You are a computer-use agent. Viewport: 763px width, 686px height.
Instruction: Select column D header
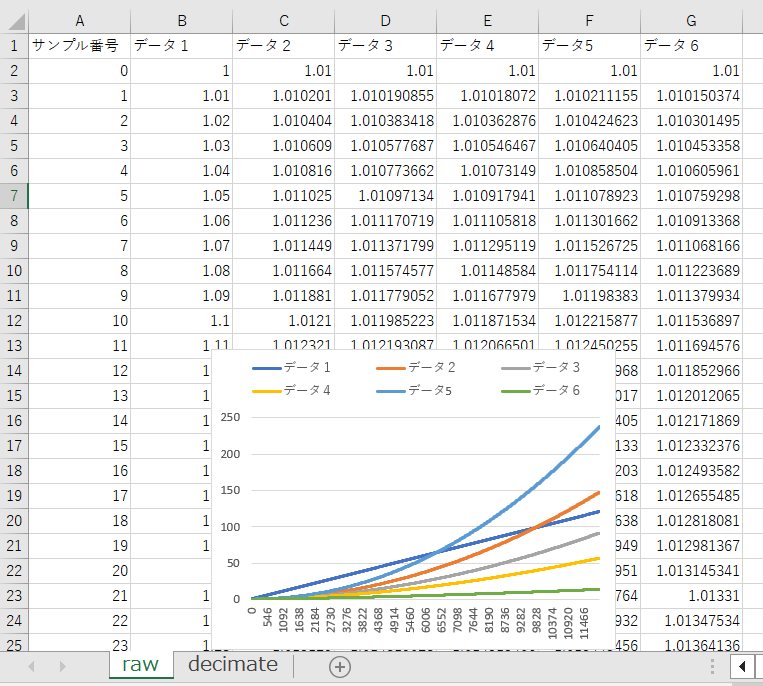pyautogui.click(x=385, y=21)
